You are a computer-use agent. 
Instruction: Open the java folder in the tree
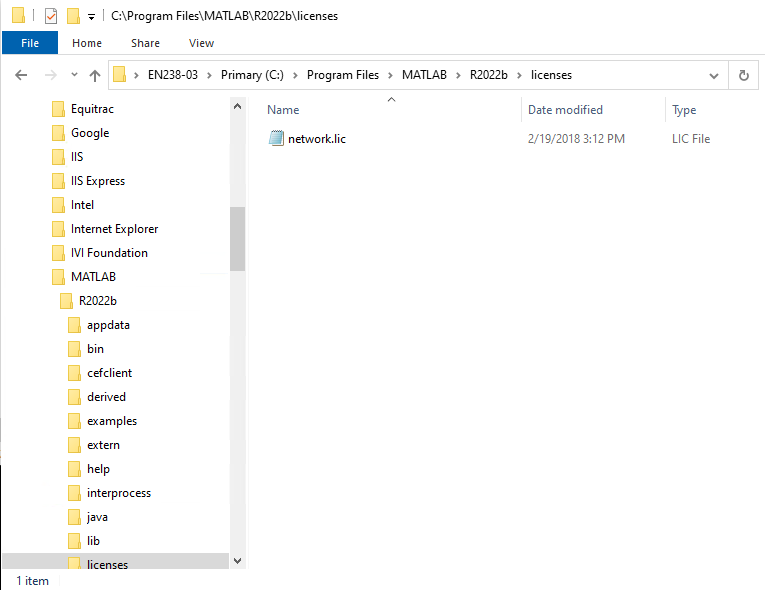97,517
